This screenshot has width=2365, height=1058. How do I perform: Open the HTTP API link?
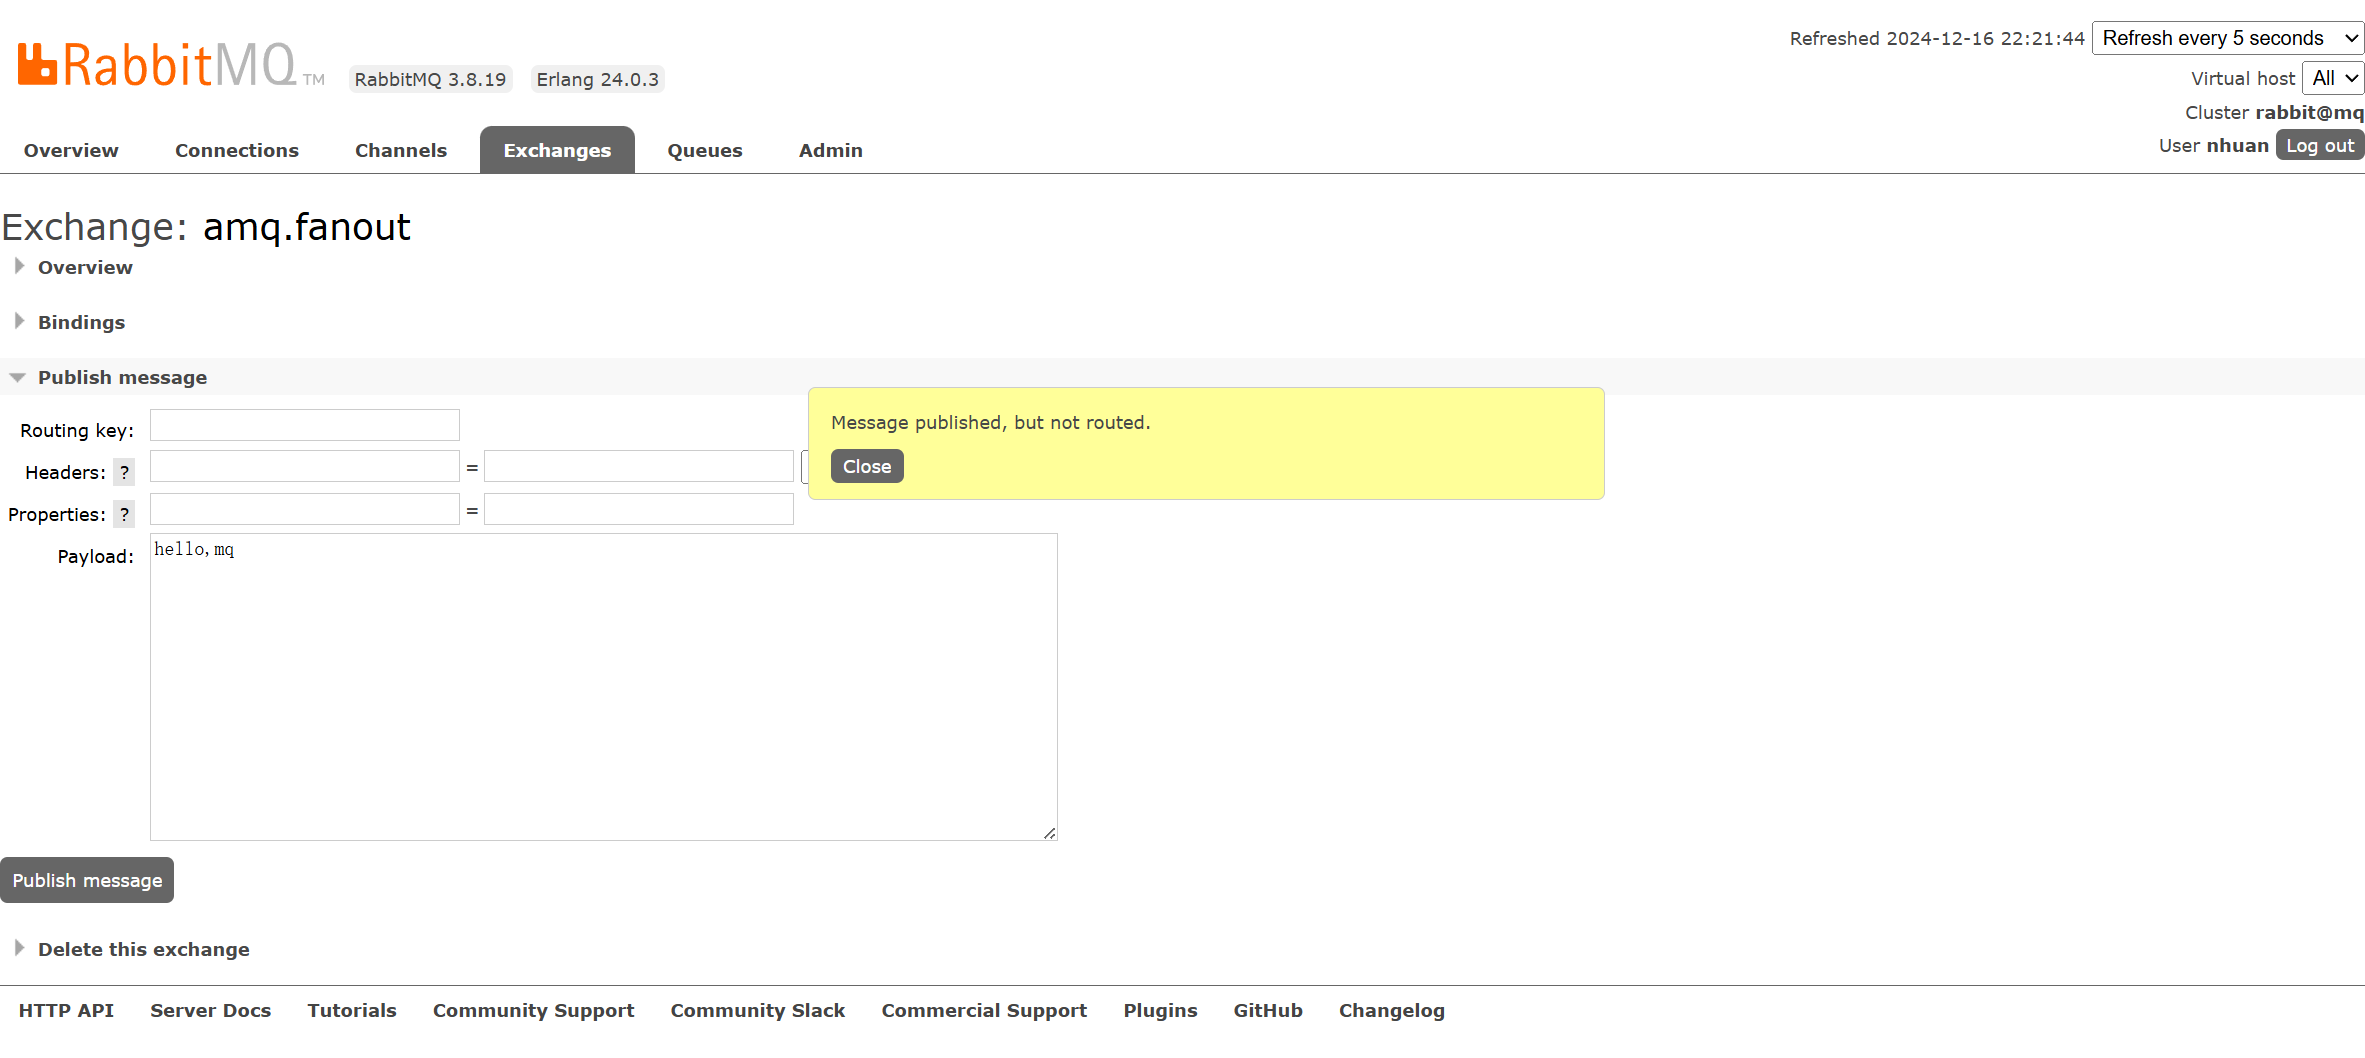coord(66,1010)
